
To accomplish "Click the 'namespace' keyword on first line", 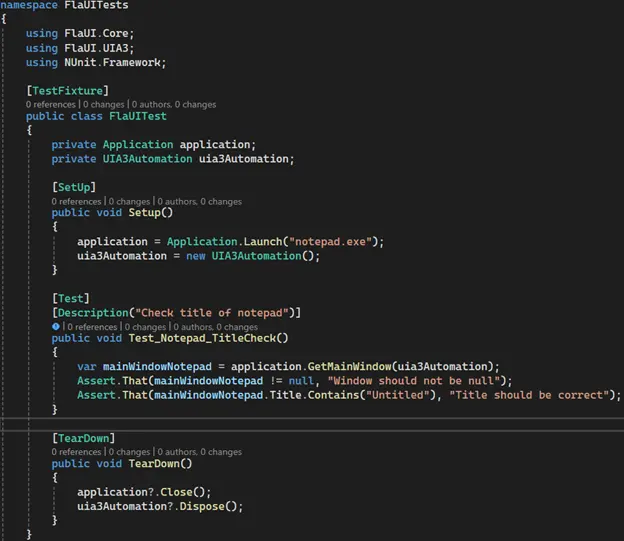I will click(x=29, y=5).
